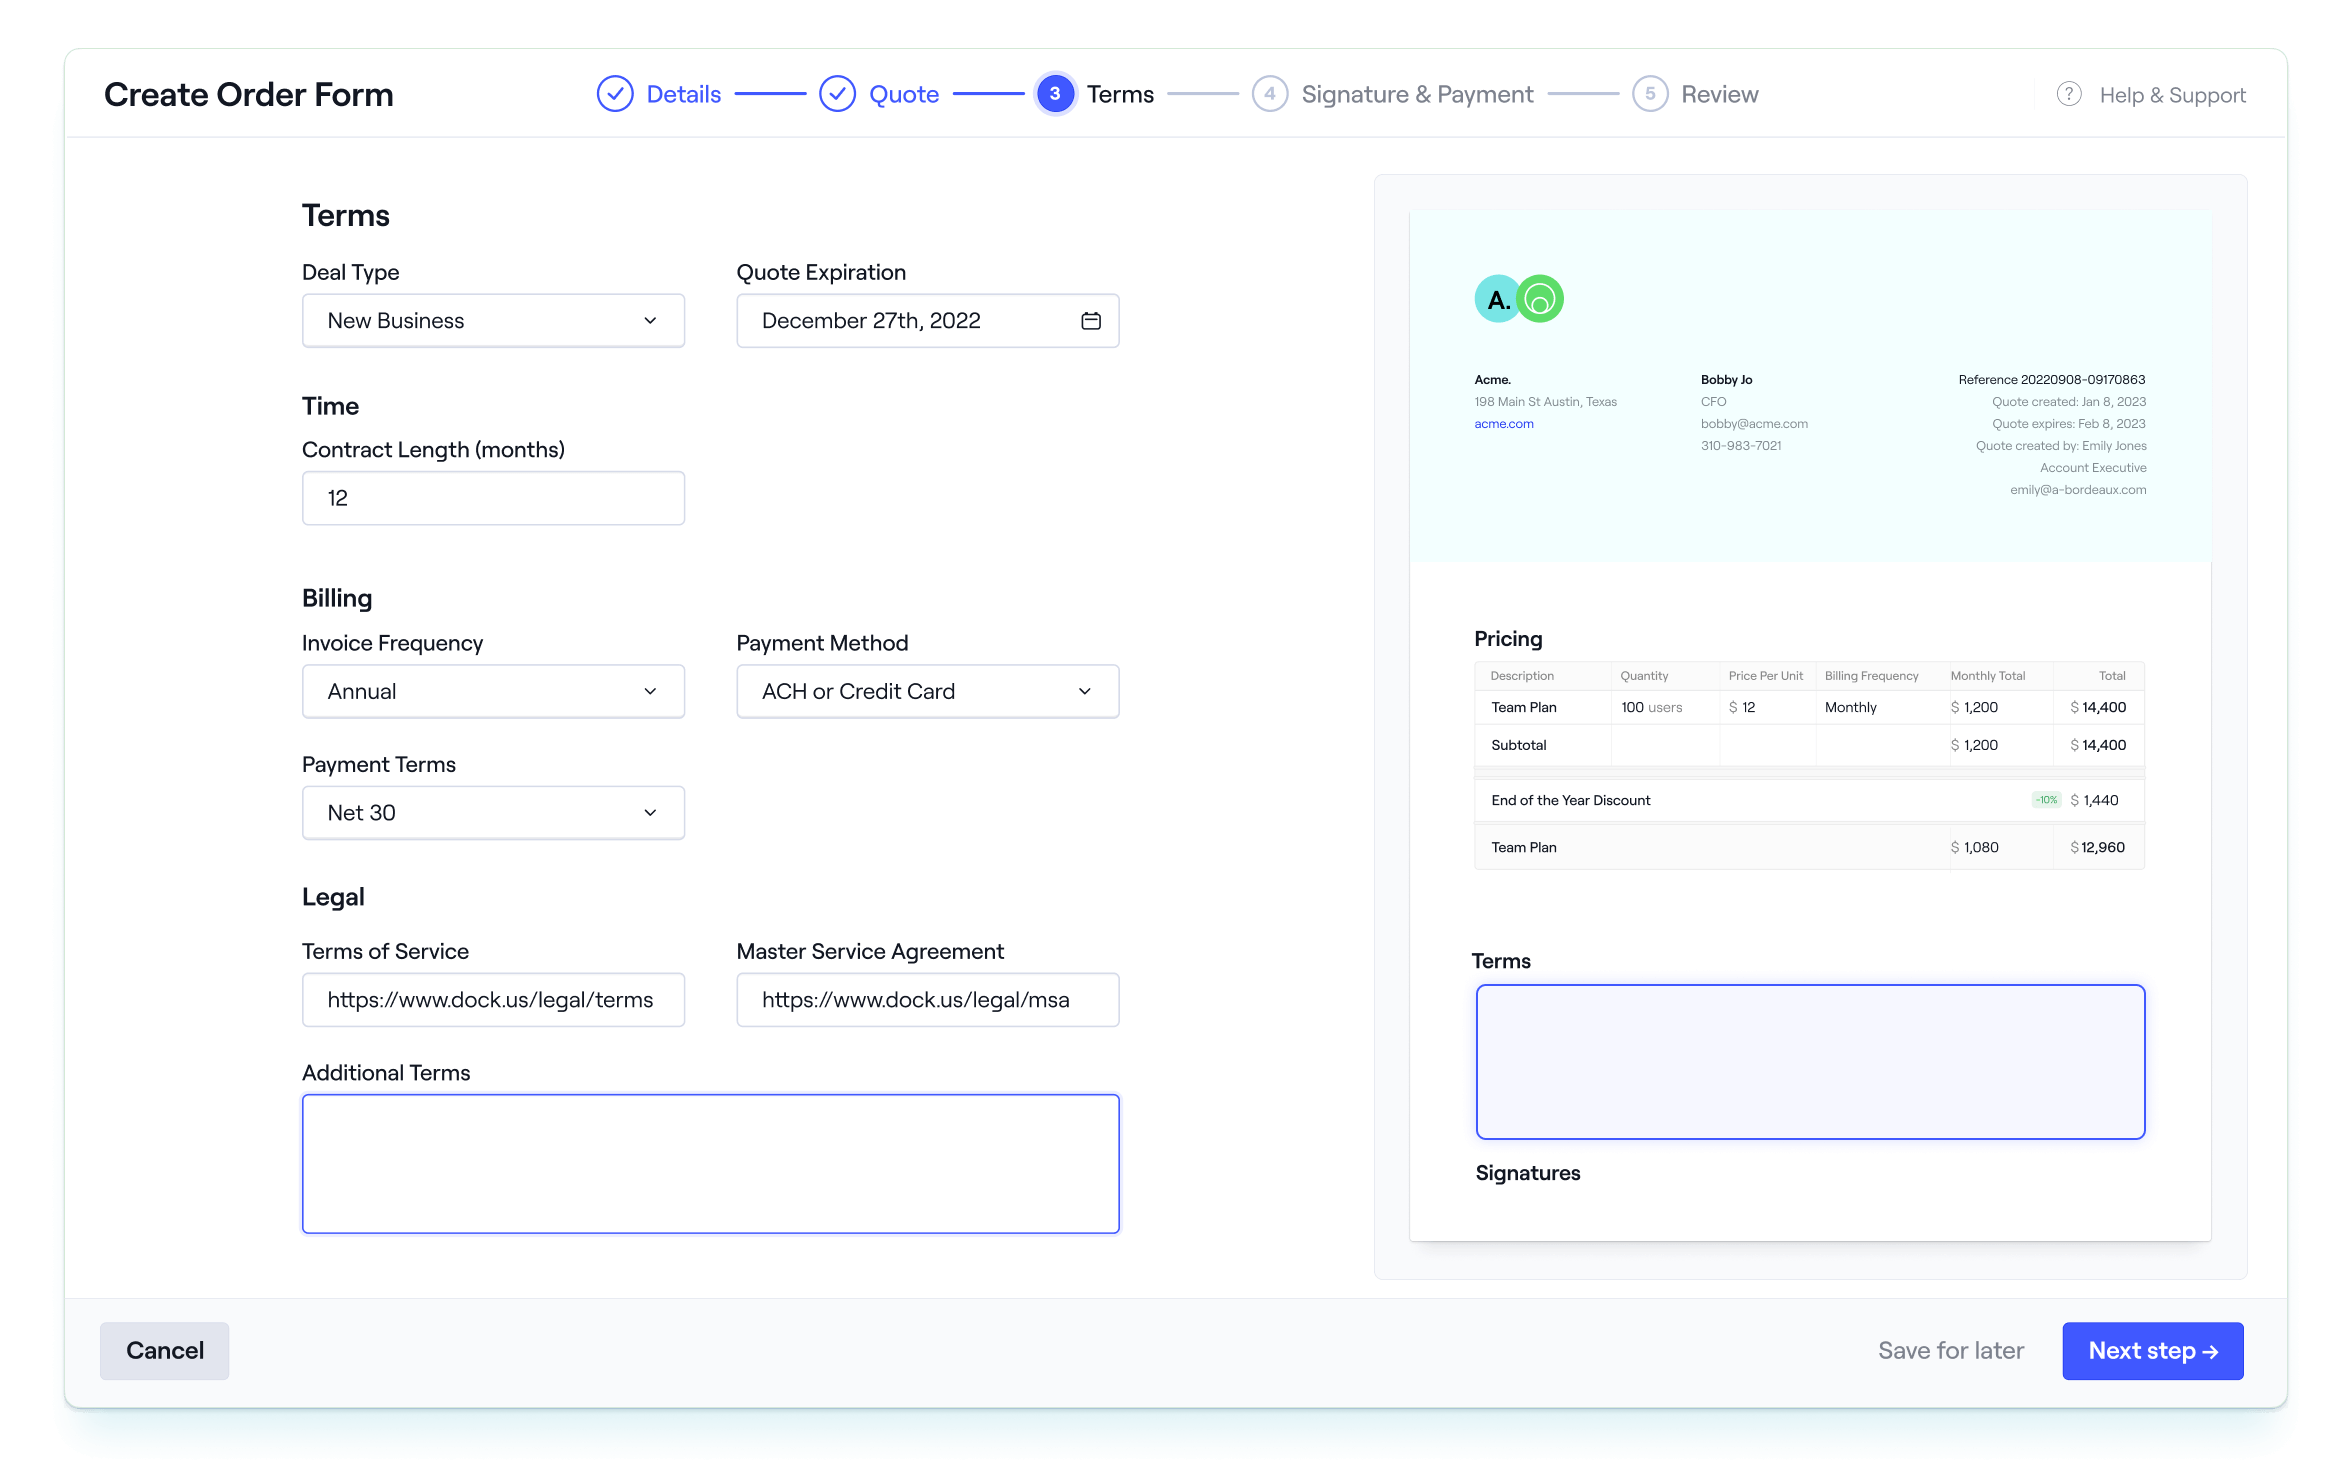Click the Help & Support question mark icon

tap(2069, 93)
